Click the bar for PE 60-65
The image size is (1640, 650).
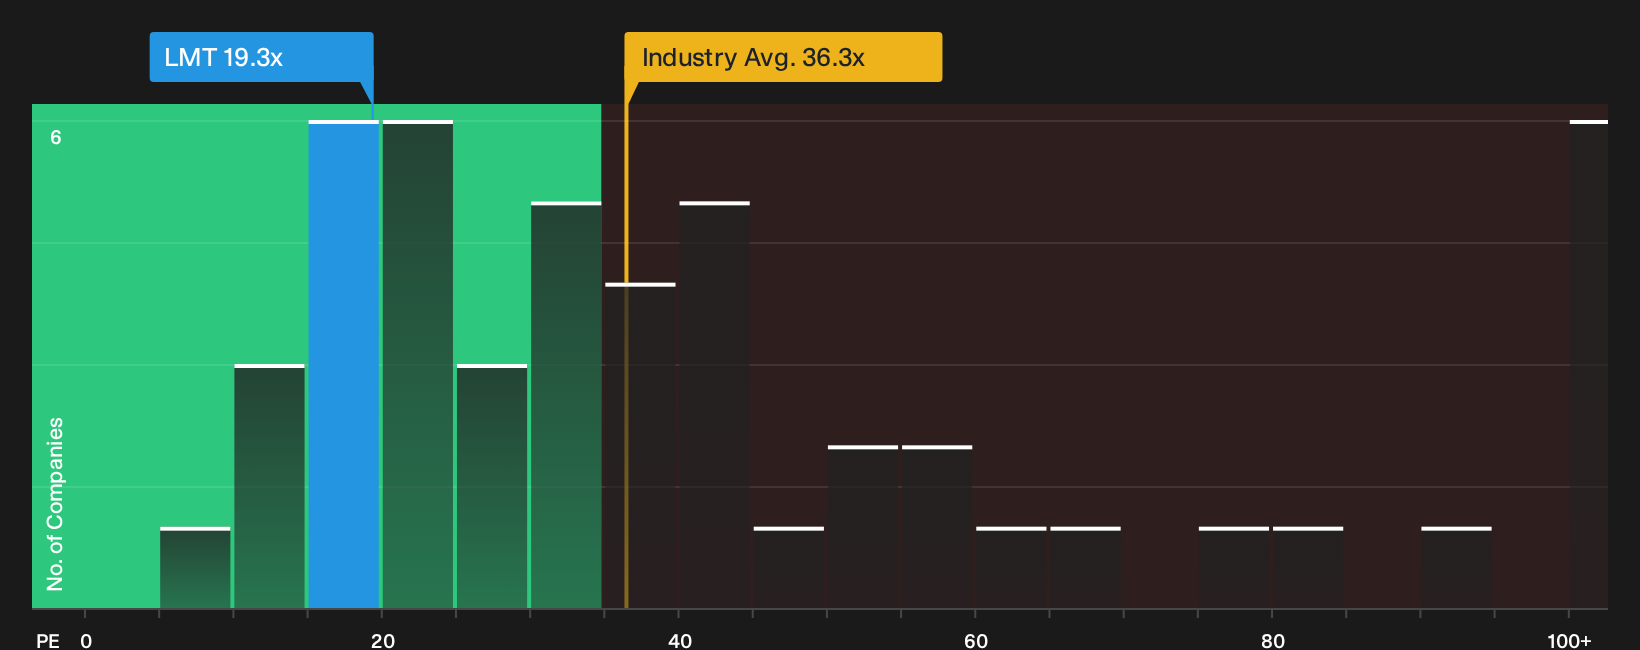click(x=1011, y=567)
